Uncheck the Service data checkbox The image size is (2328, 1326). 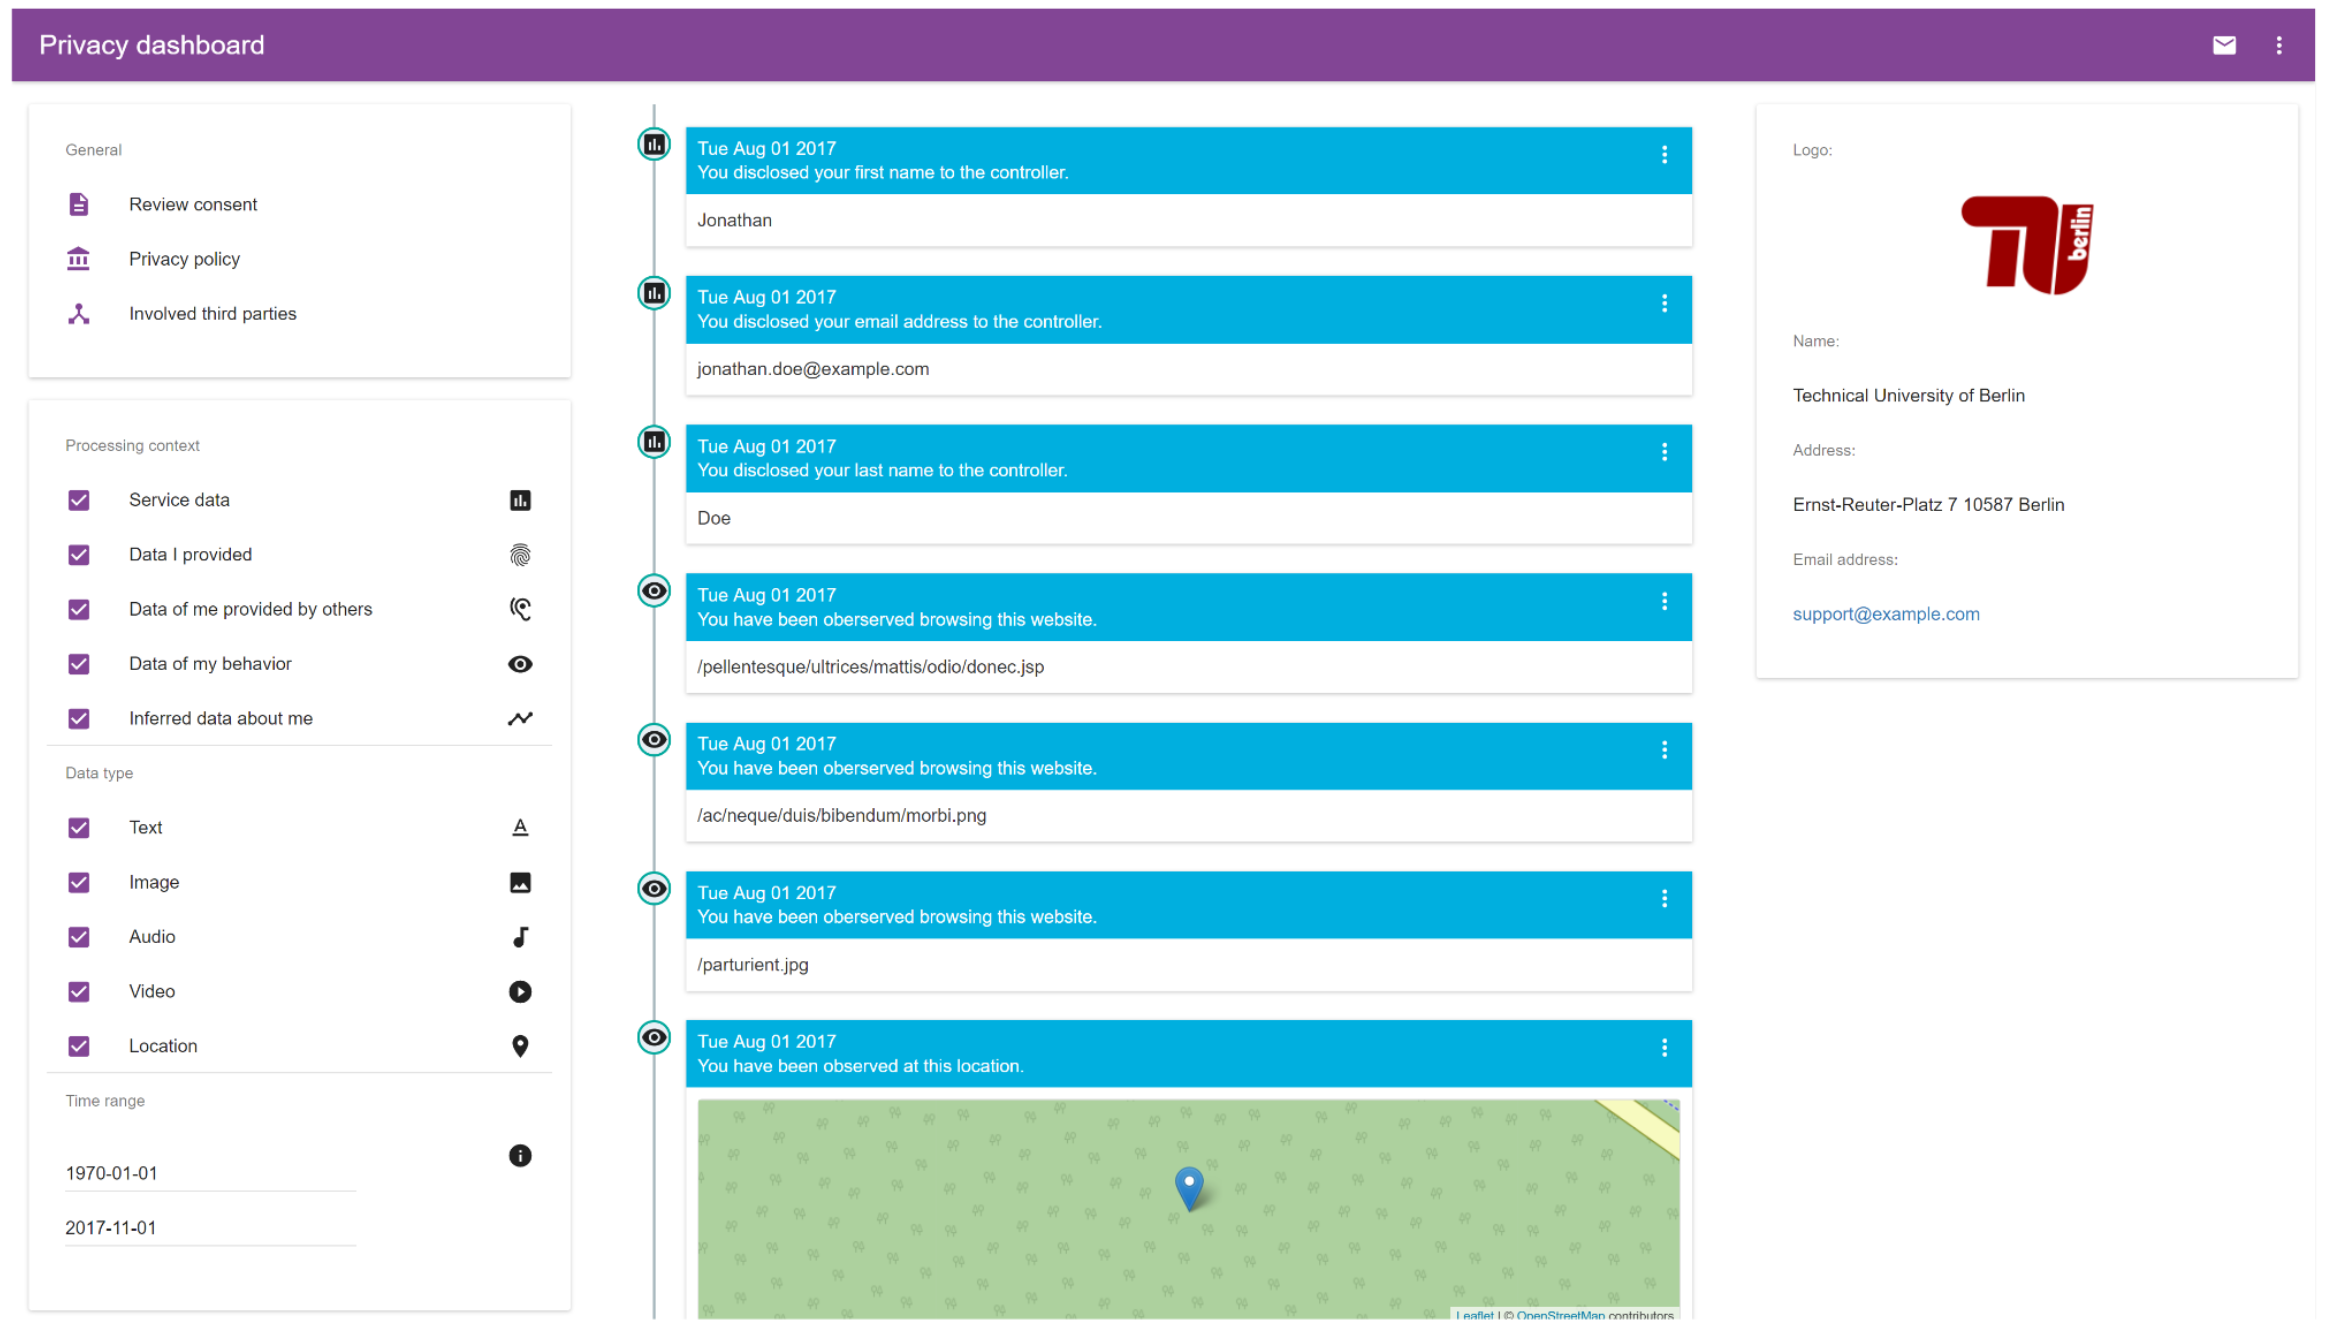pos(79,500)
